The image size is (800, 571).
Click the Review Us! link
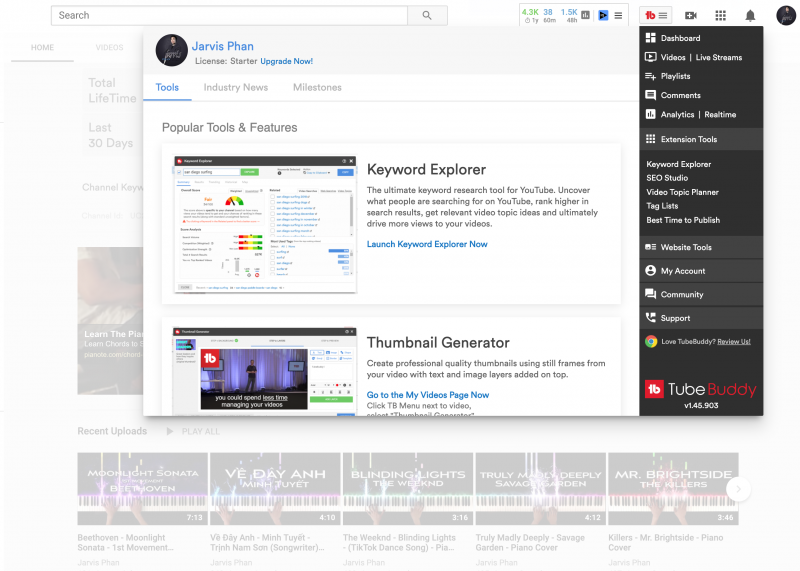coord(733,341)
